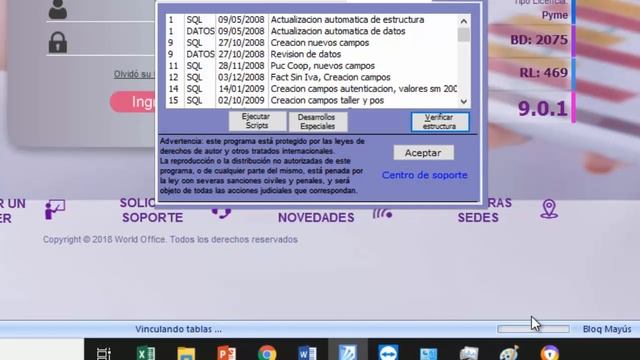
Task: Click the active World Office taskbar icon
Action: pos(348,352)
